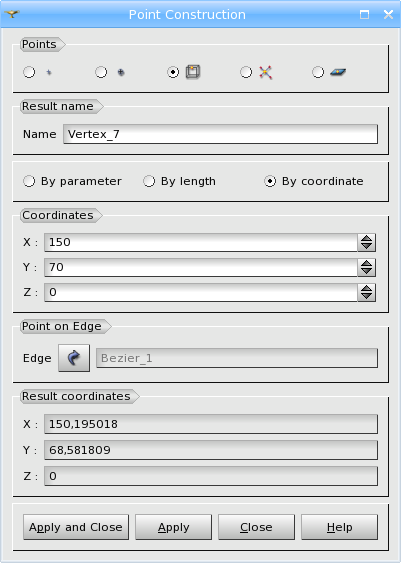Increase the X coordinate spinner value

(367, 238)
